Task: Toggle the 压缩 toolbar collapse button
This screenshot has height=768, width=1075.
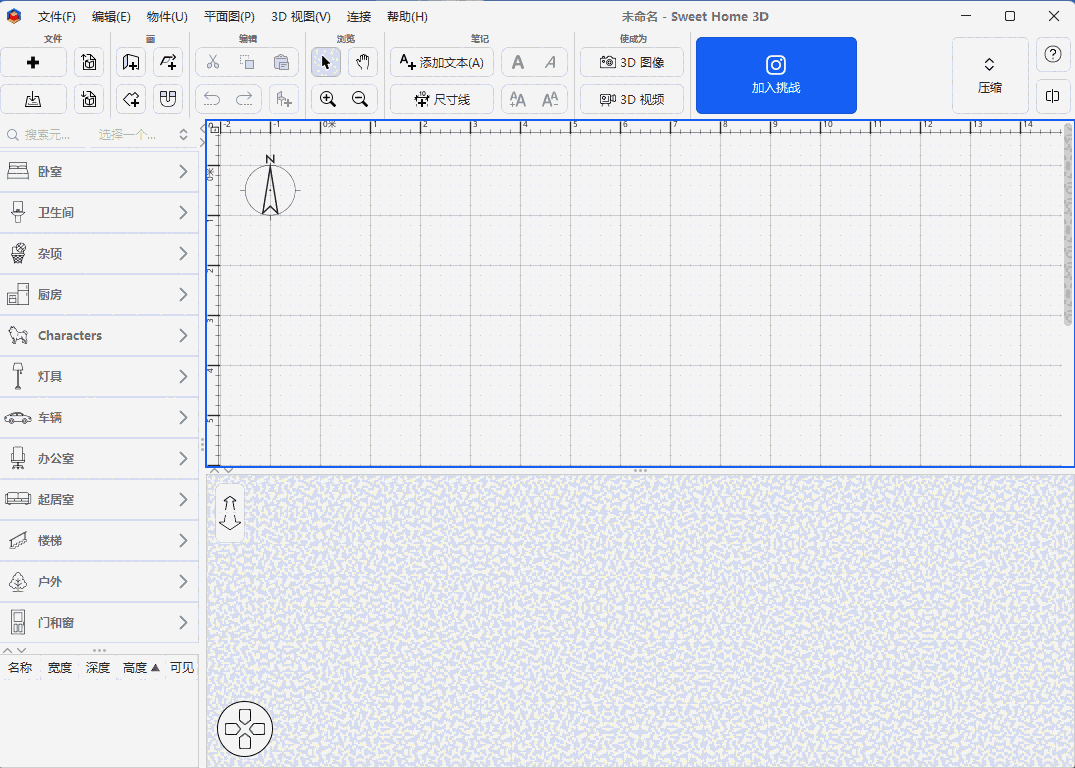Action: coord(989,76)
